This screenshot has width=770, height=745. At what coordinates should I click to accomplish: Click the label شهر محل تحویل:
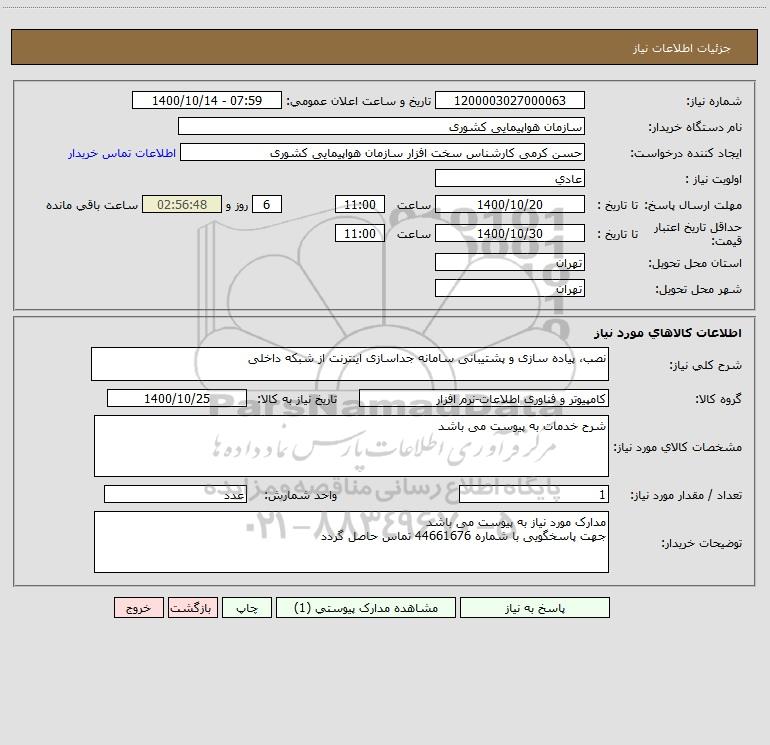[699, 290]
